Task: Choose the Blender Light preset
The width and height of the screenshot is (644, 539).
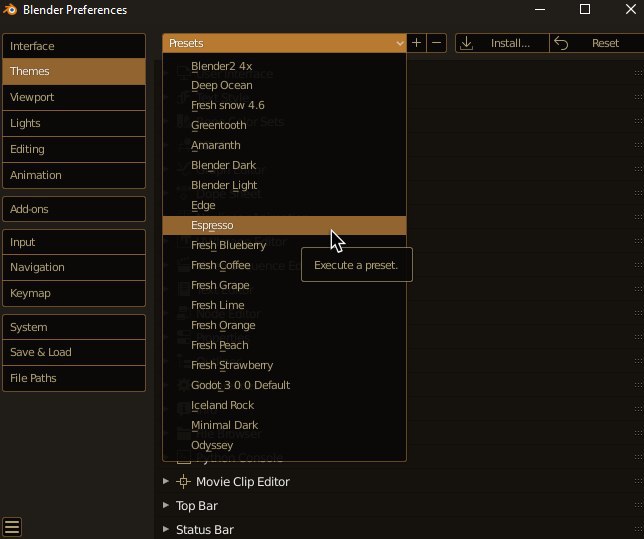Action: tap(284, 185)
